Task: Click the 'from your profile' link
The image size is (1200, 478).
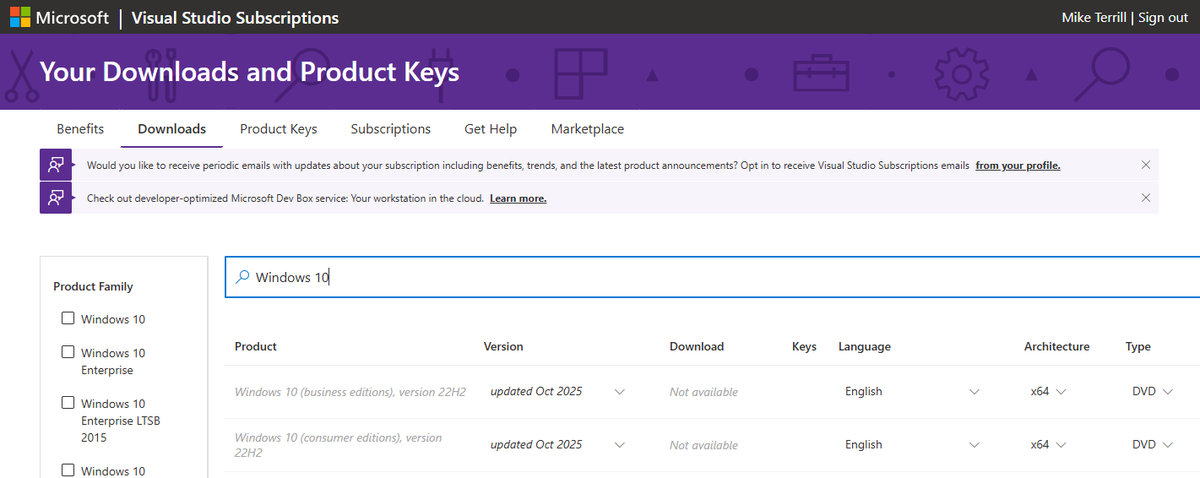Action: point(1018,165)
